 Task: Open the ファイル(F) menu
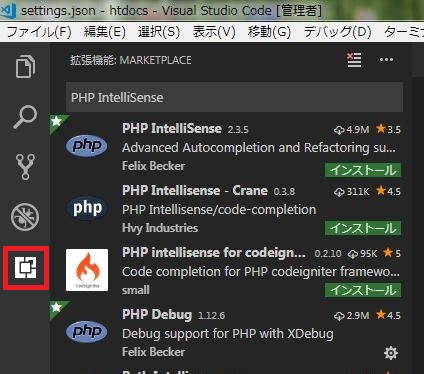click(x=39, y=32)
